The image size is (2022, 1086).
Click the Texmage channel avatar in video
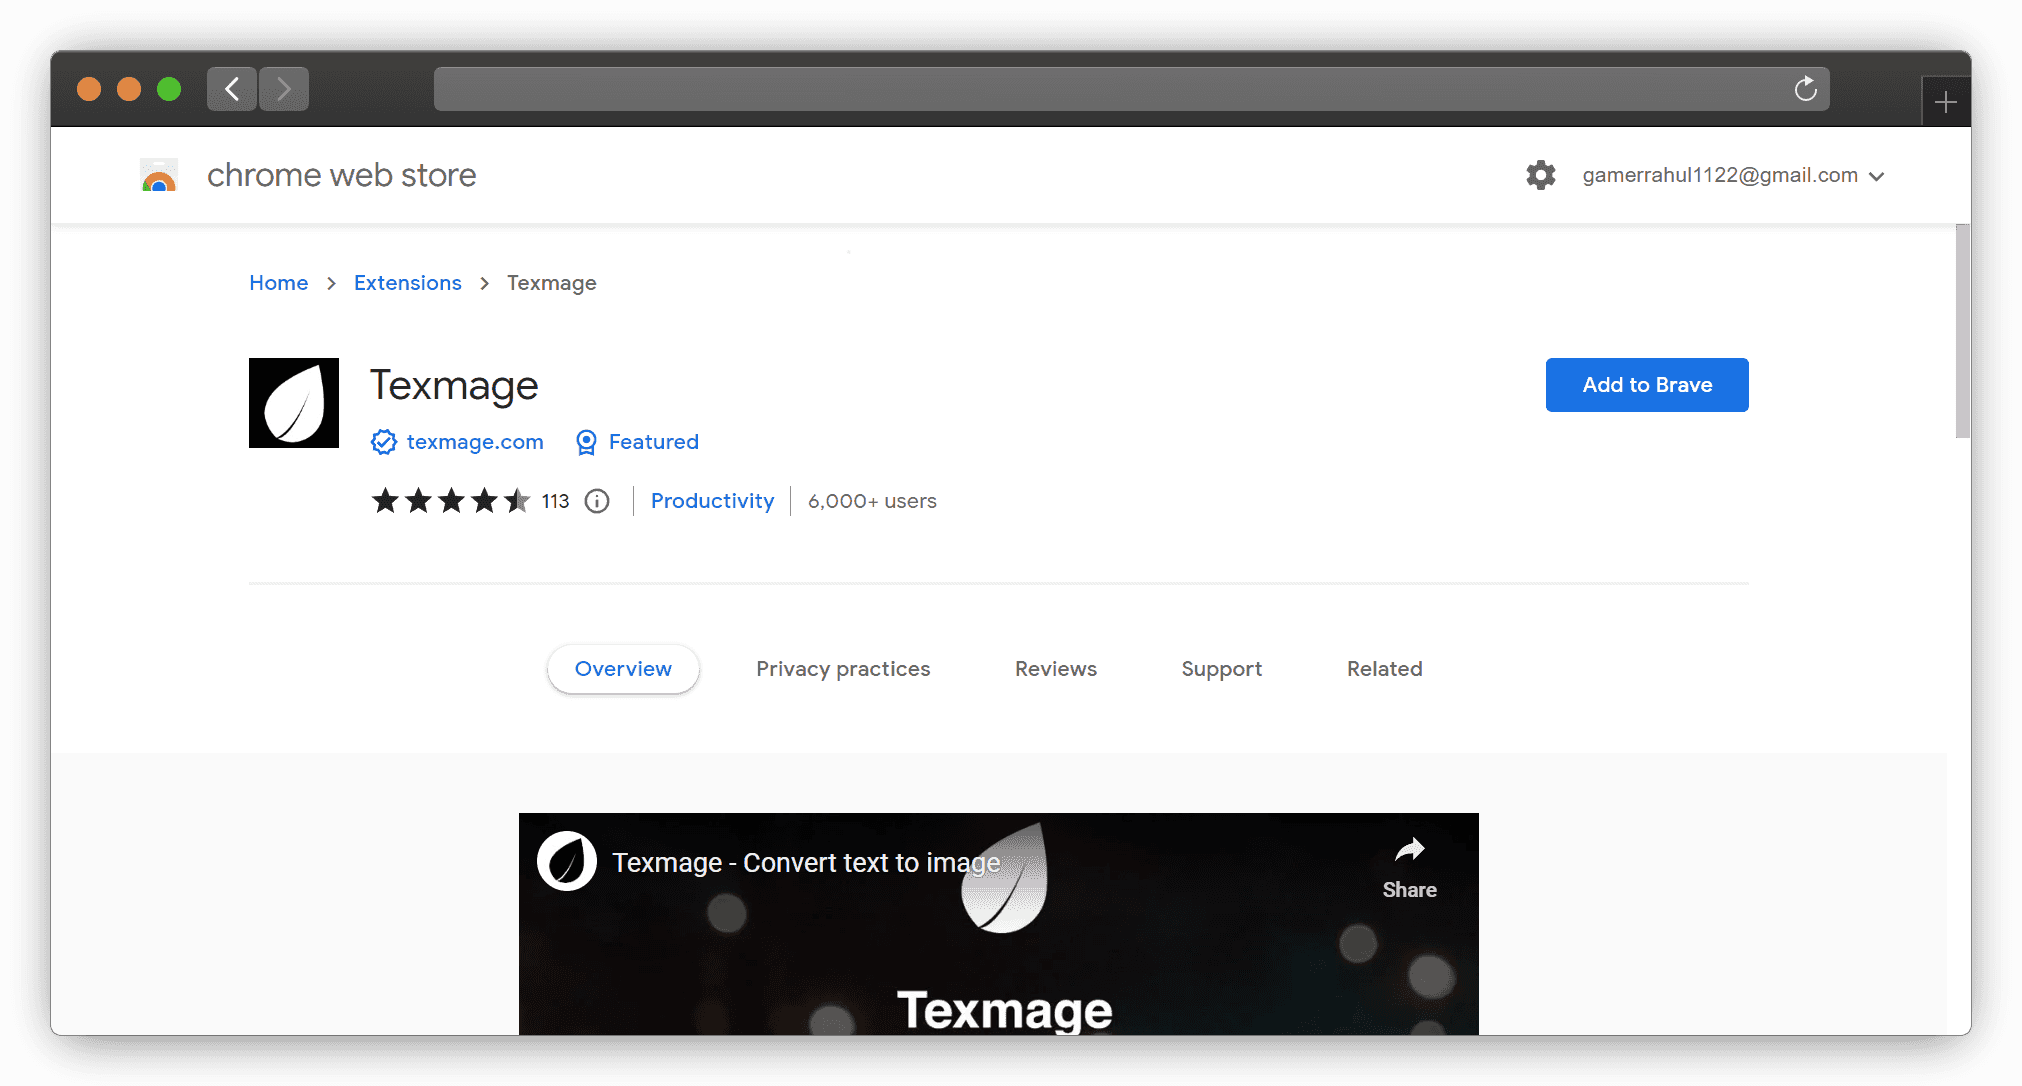567,861
